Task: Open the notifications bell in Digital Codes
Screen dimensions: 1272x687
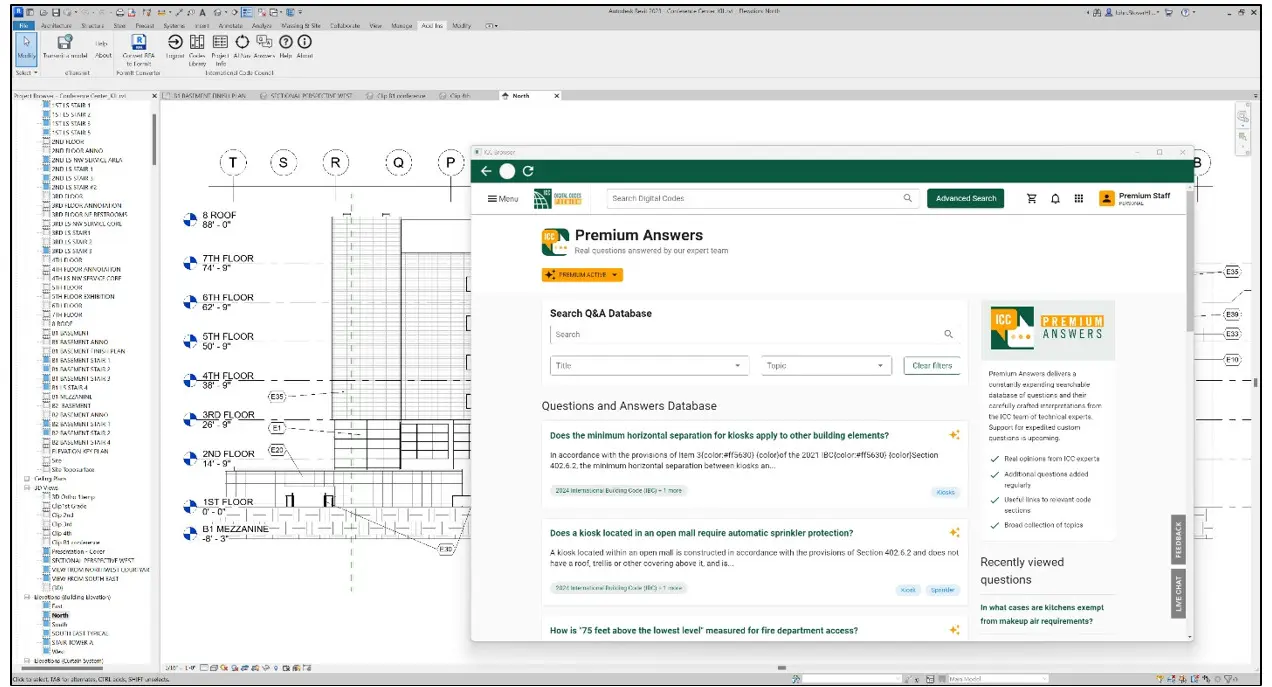Action: tap(1055, 198)
